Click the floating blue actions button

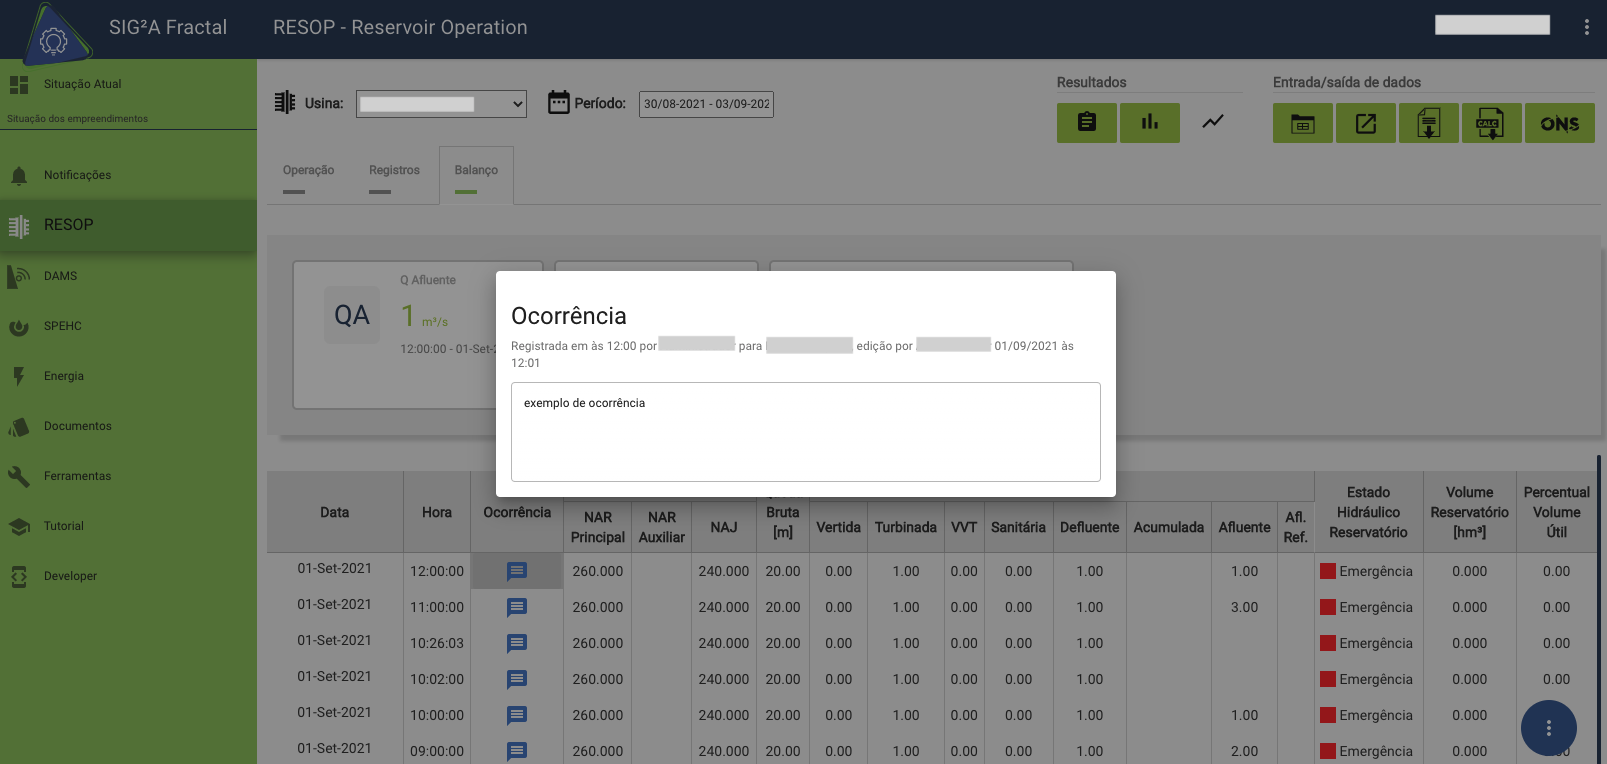(1548, 728)
